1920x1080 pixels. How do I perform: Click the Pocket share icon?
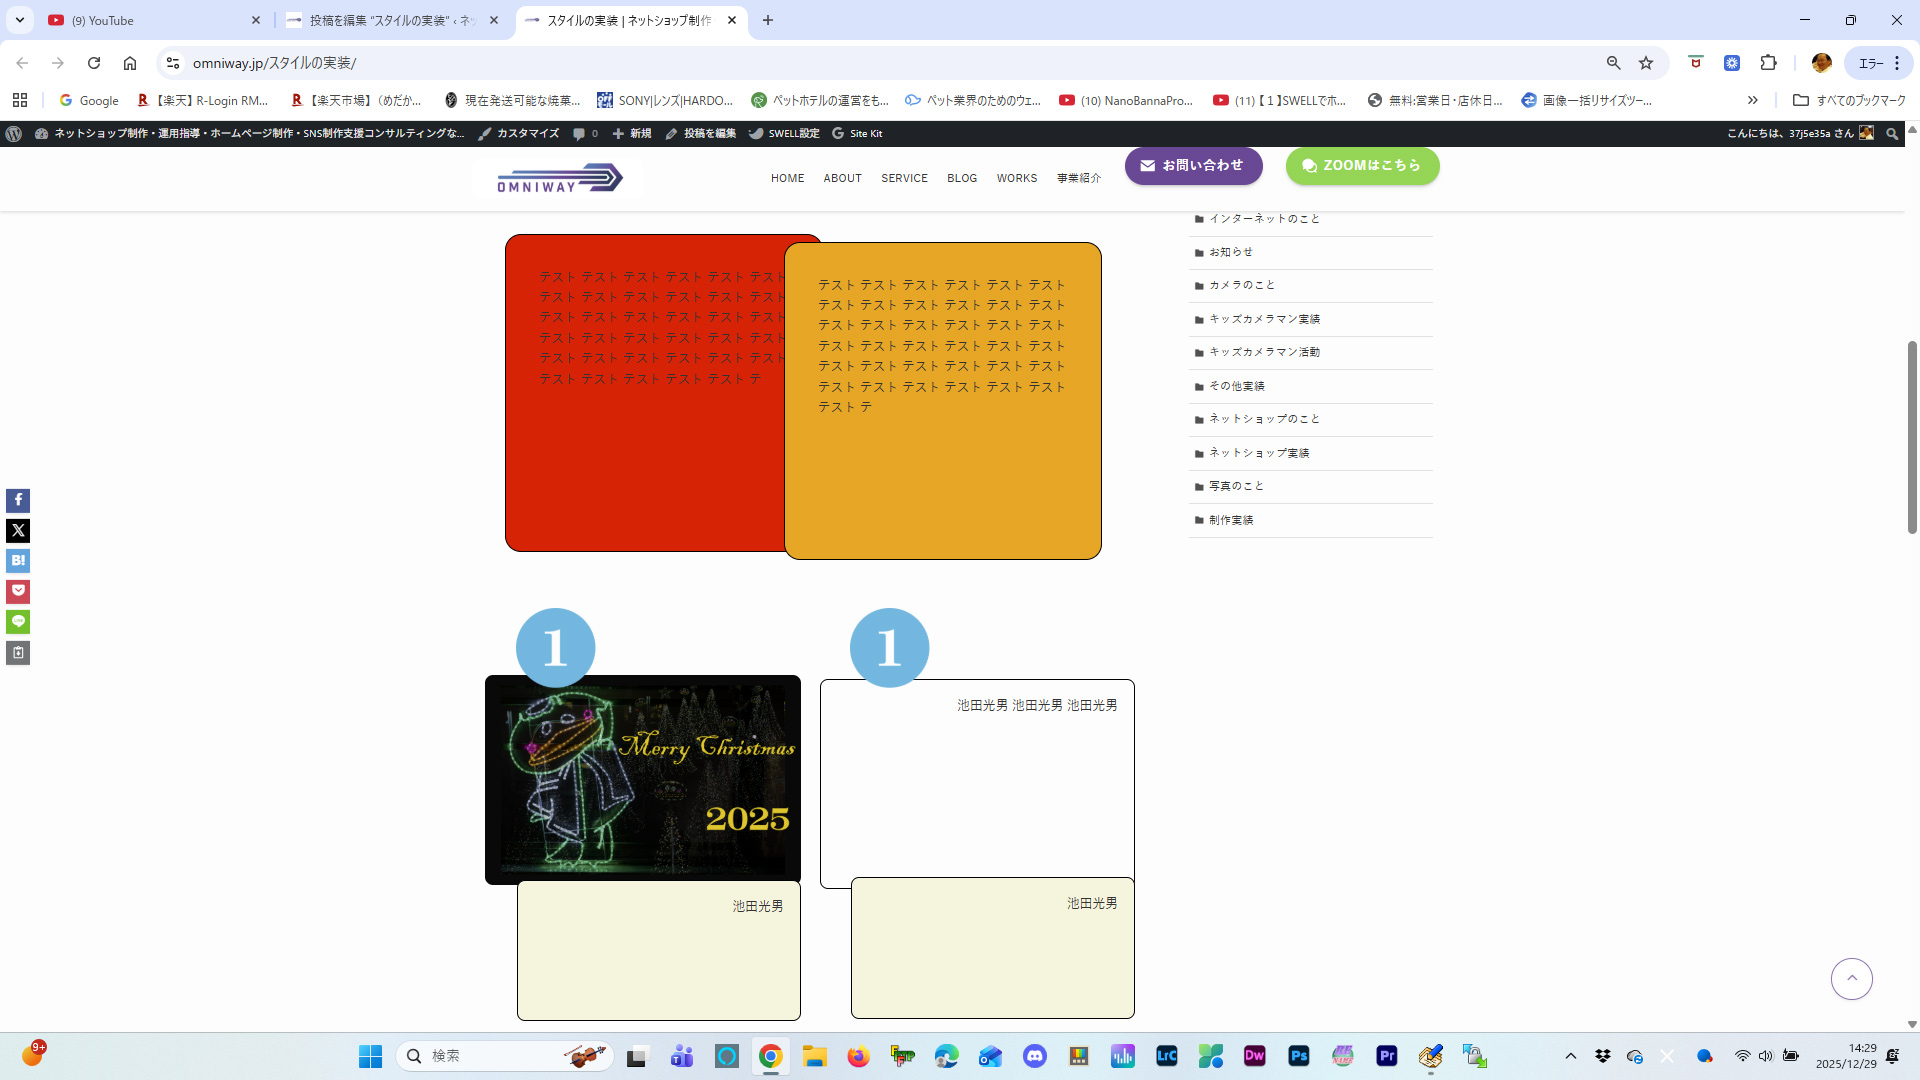(18, 591)
